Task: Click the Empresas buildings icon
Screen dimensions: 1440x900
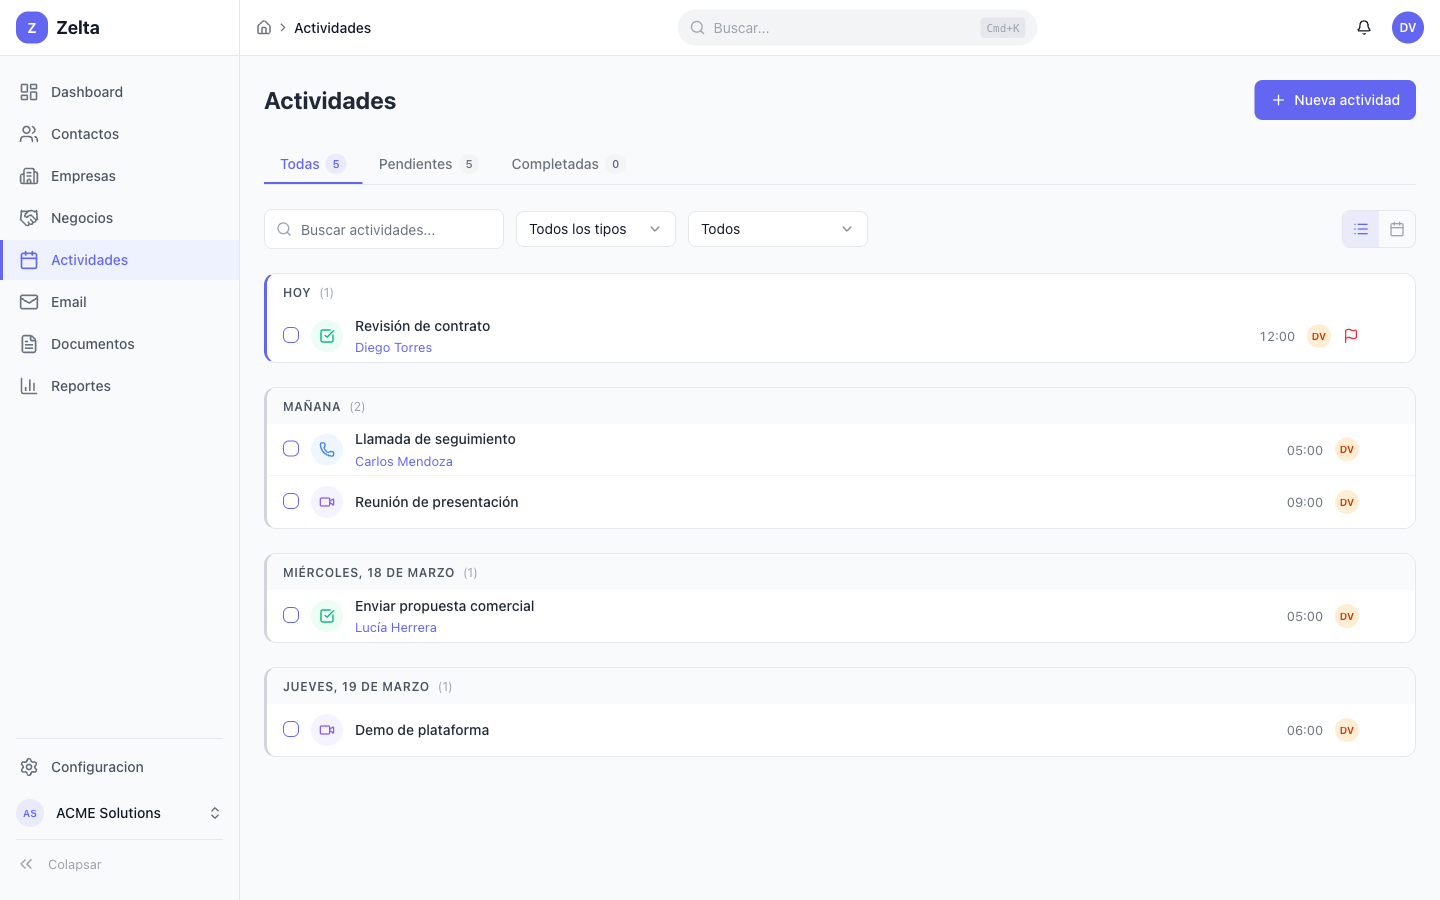Action: click(x=30, y=175)
